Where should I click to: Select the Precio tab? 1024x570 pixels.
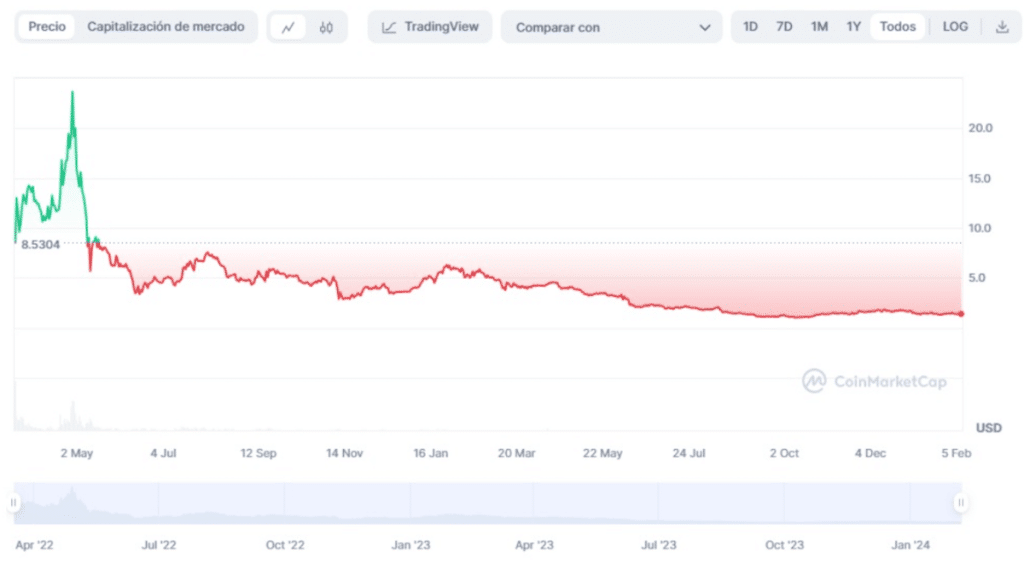click(46, 27)
